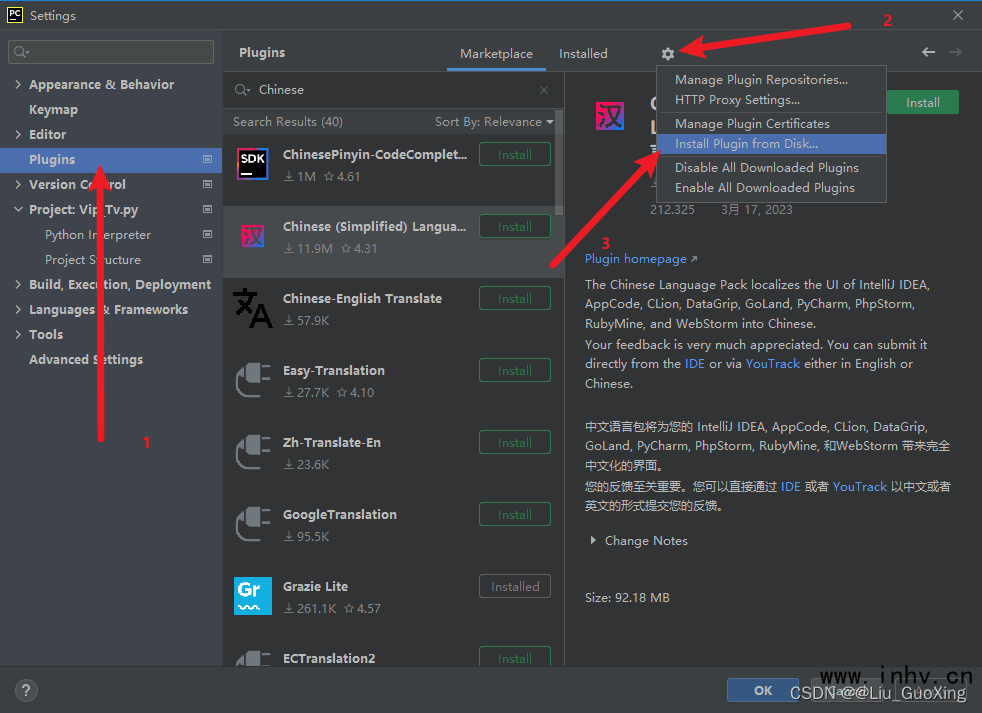Click the plugin list vertical scrollbar
982x713 pixels.
point(559,163)
